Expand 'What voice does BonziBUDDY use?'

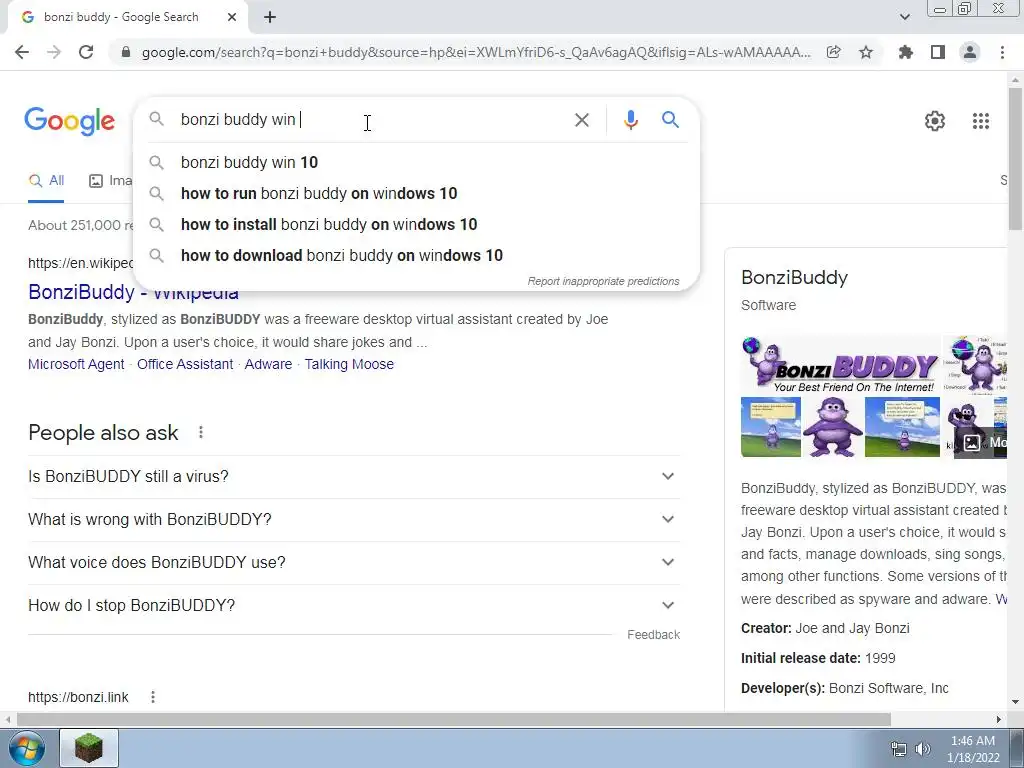(354, 563)
